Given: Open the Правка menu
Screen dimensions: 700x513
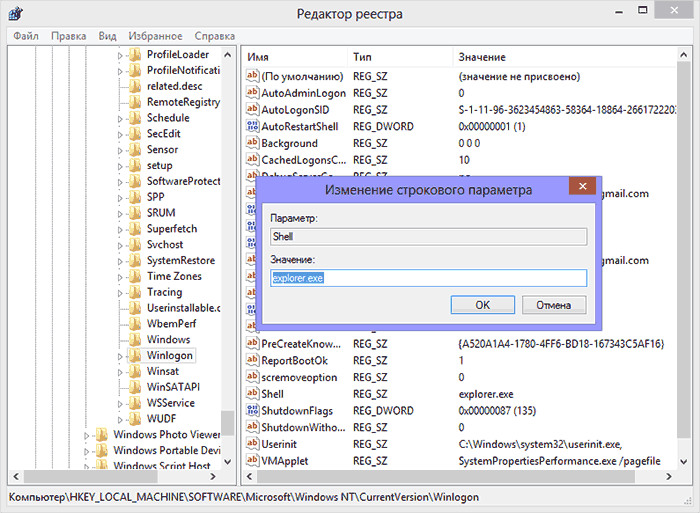Looking at the screenshot, I should pos(69,36).
